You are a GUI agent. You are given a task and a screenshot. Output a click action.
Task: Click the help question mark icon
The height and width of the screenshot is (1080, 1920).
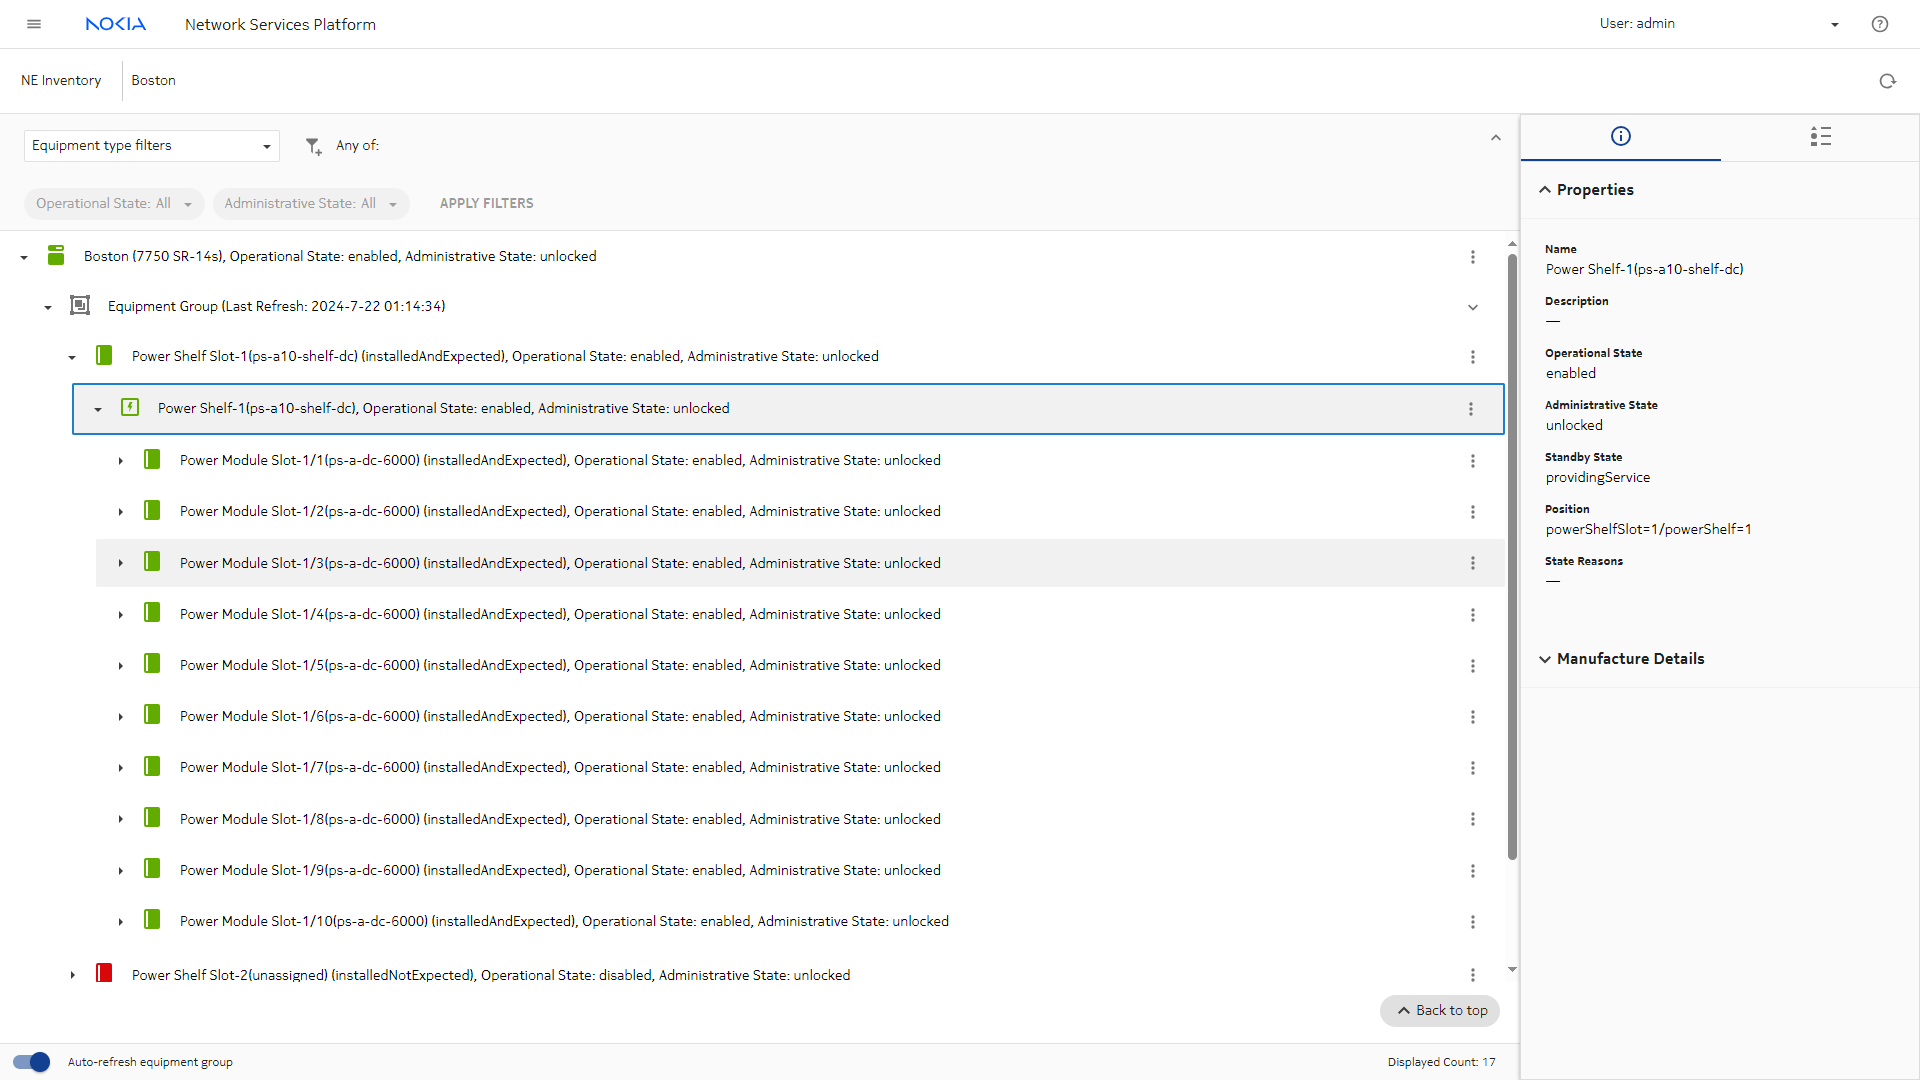click(1879, 24)
